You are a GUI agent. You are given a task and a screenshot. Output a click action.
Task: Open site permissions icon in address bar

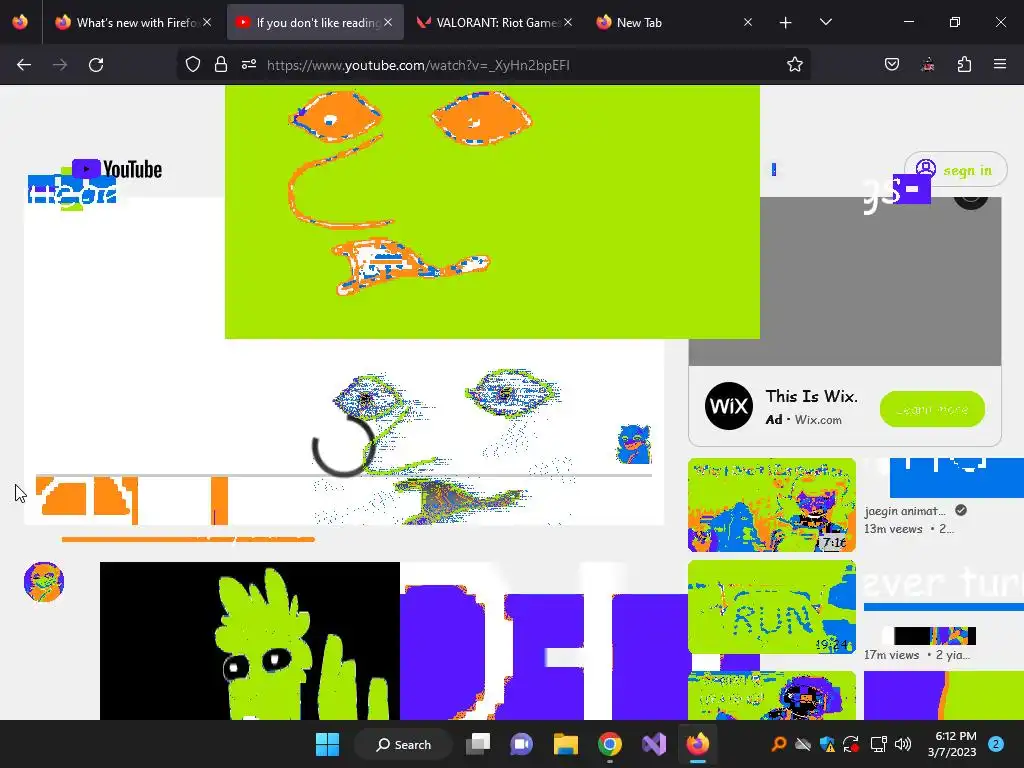click(x=249, y=65)
